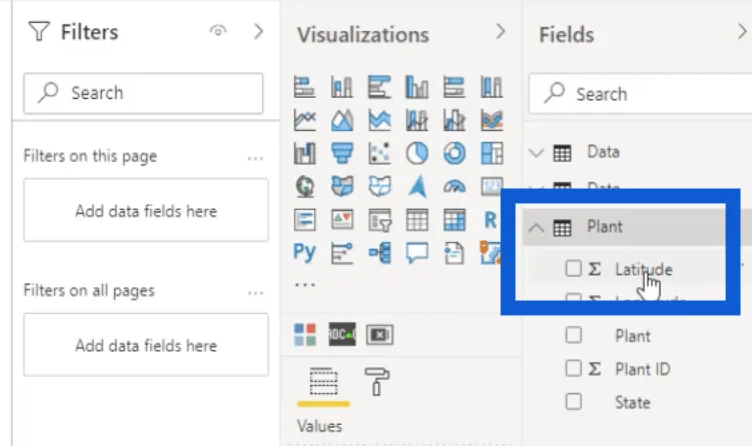Toggle the Filters pane eye icon

pos(218,31)
